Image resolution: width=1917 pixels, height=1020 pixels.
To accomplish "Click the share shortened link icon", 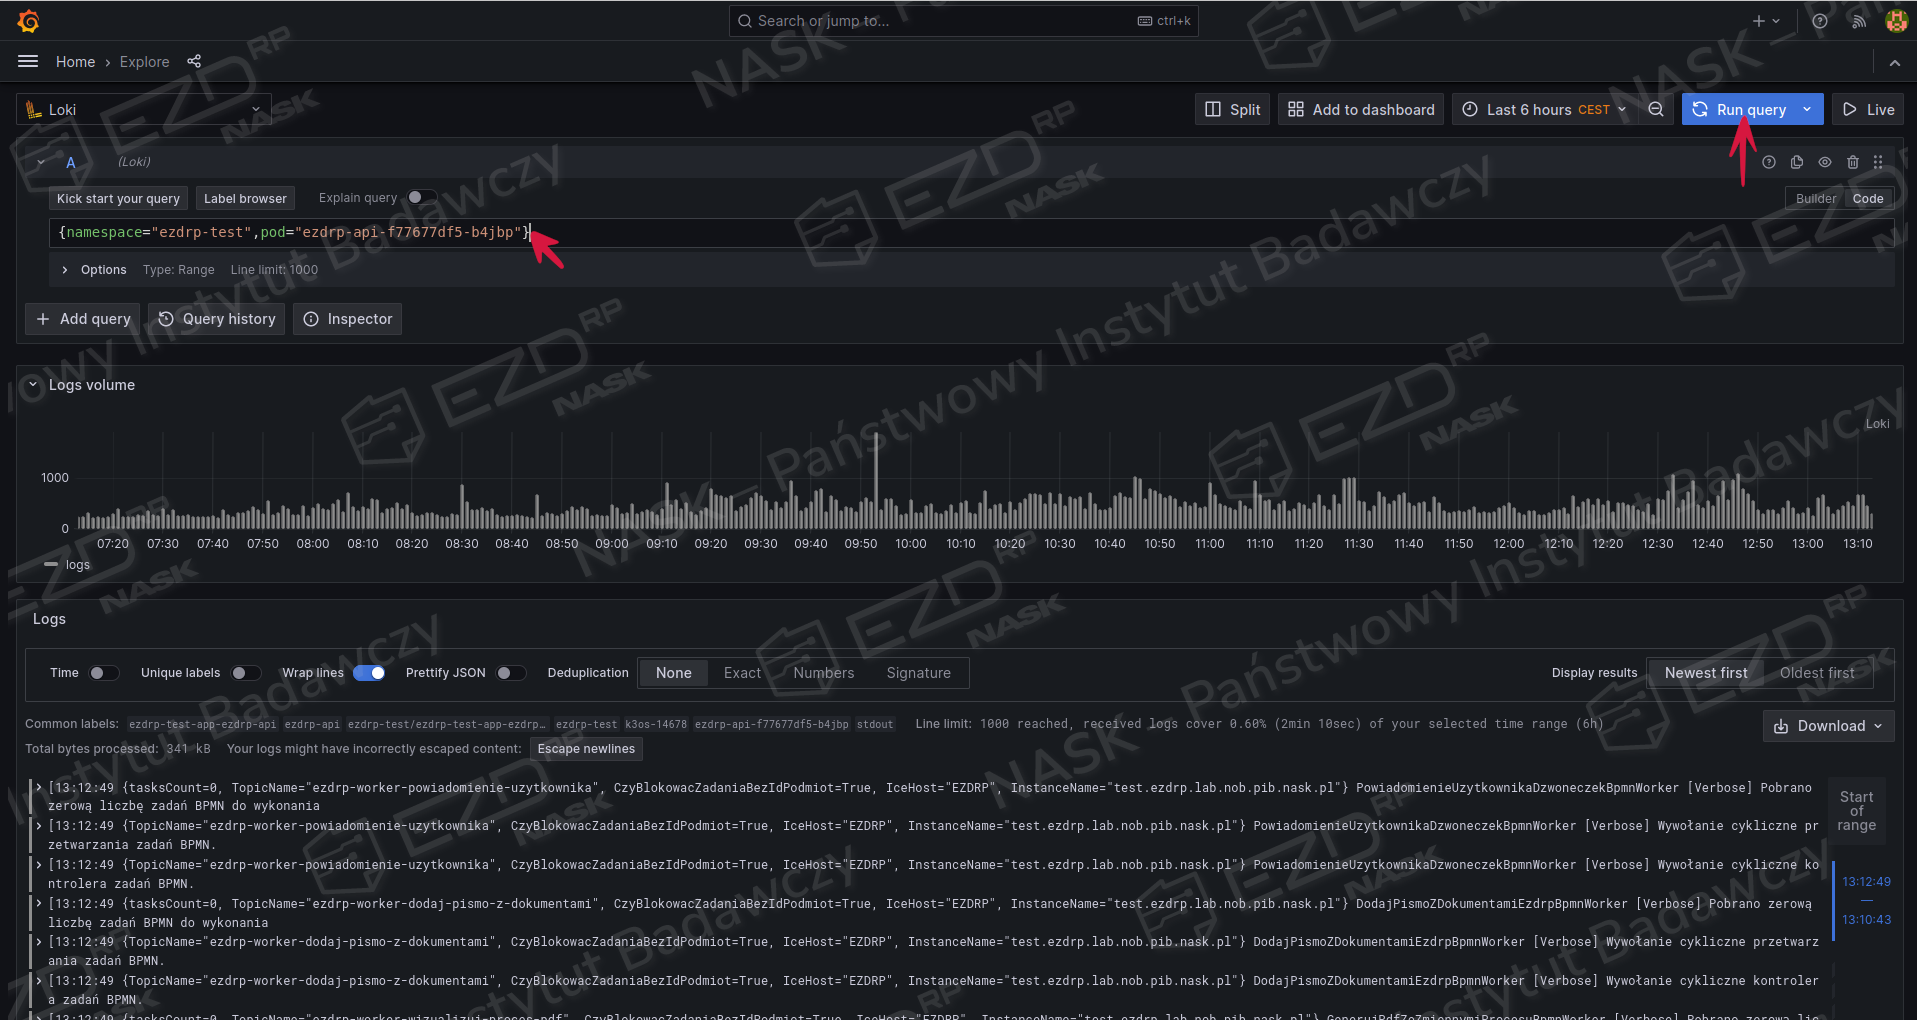I will coord(194,62).
